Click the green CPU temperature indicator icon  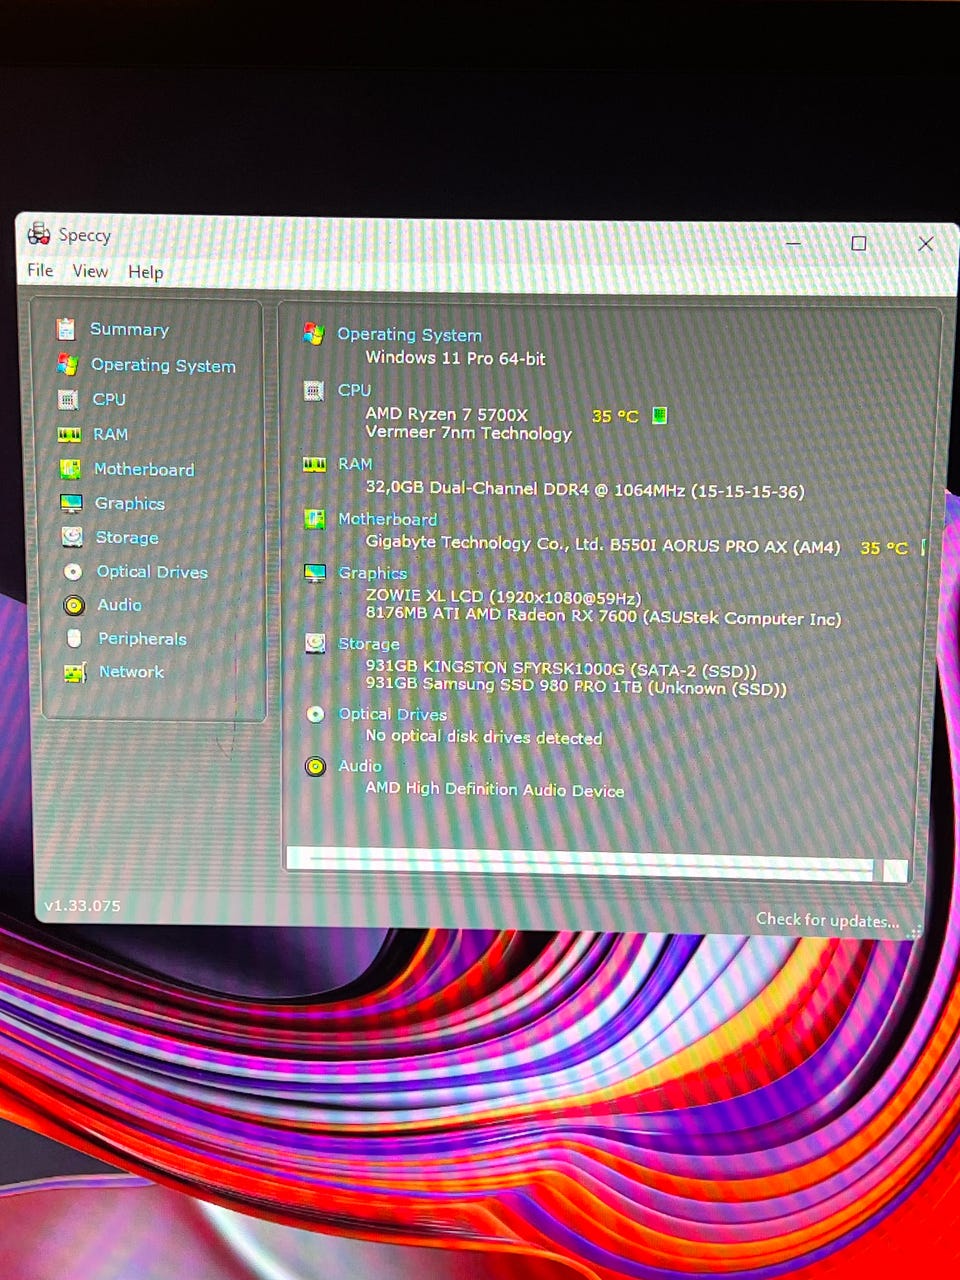(x=659, y=415)
